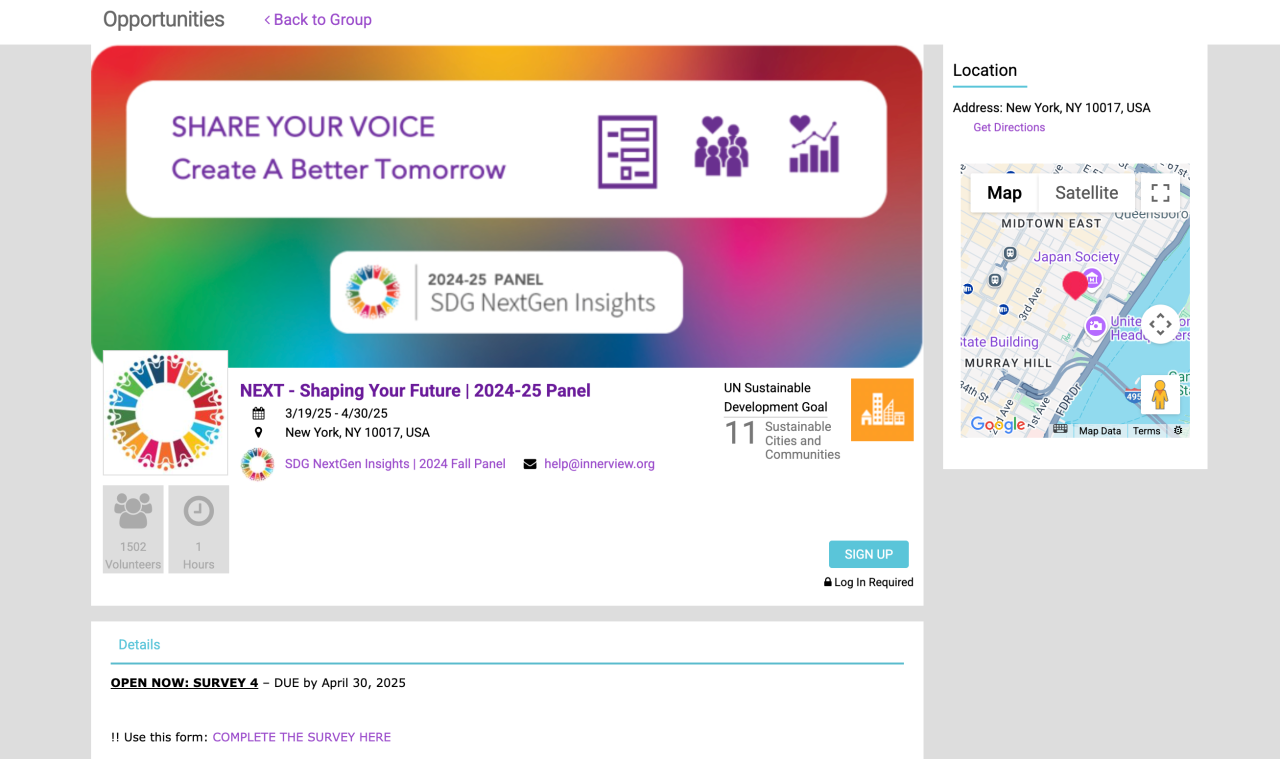The image size is (1280, 759).
Task: Email help@innerview.org via the link
Action: point(599,464)
